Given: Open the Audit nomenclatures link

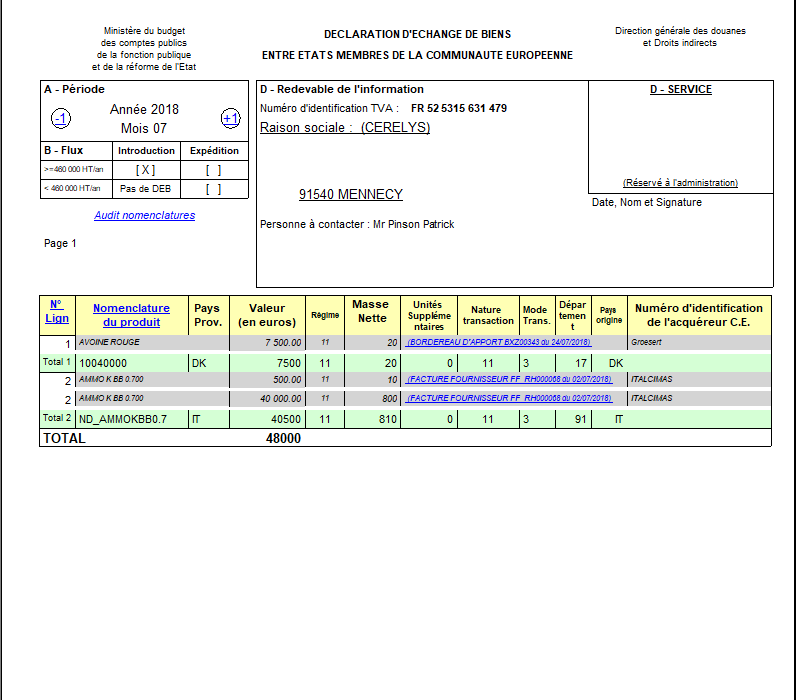Looking at the screenshot, I should 144,215.
